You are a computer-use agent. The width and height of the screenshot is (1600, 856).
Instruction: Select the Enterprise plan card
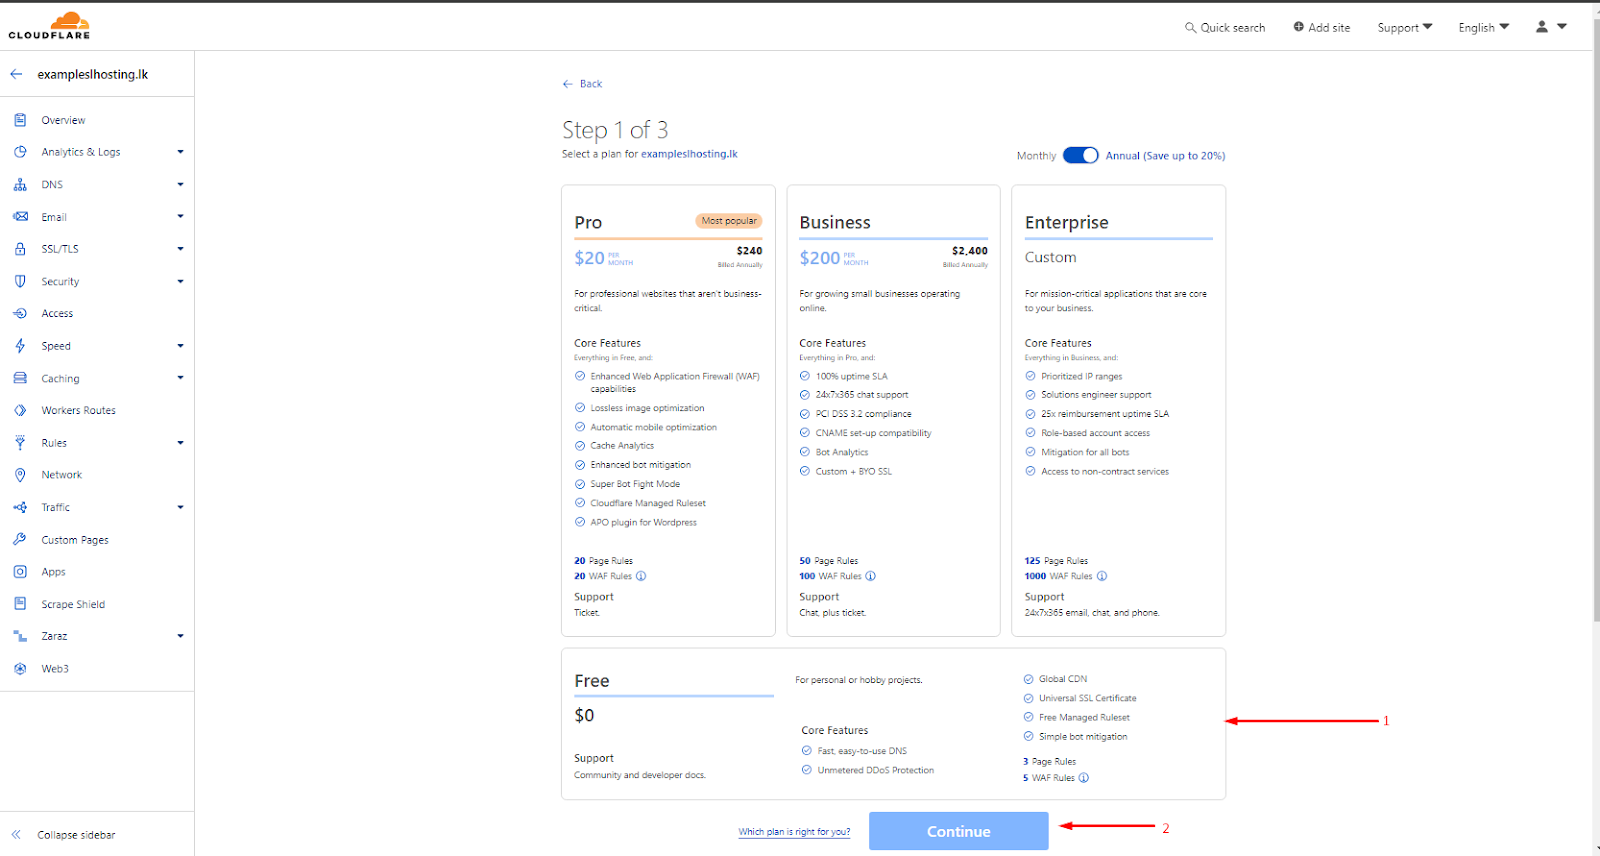1118,410
